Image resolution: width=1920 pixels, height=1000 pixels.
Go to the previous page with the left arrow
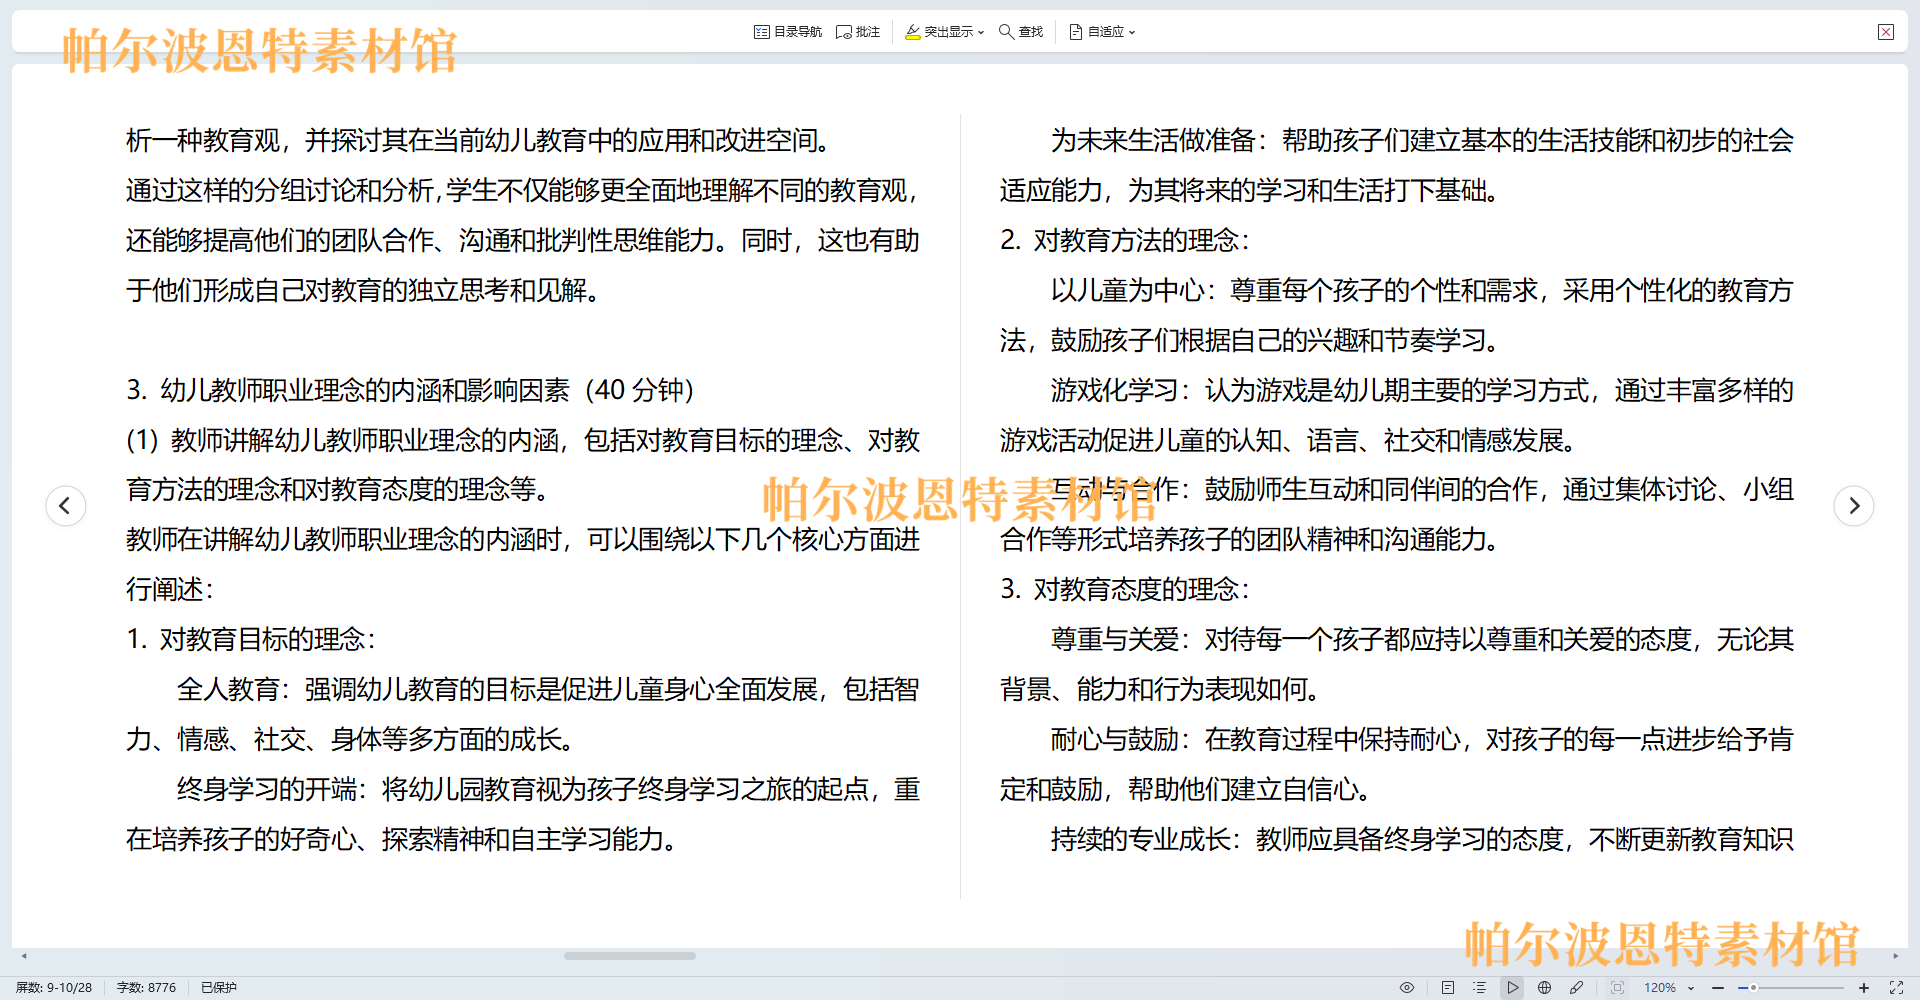[66, 505]
